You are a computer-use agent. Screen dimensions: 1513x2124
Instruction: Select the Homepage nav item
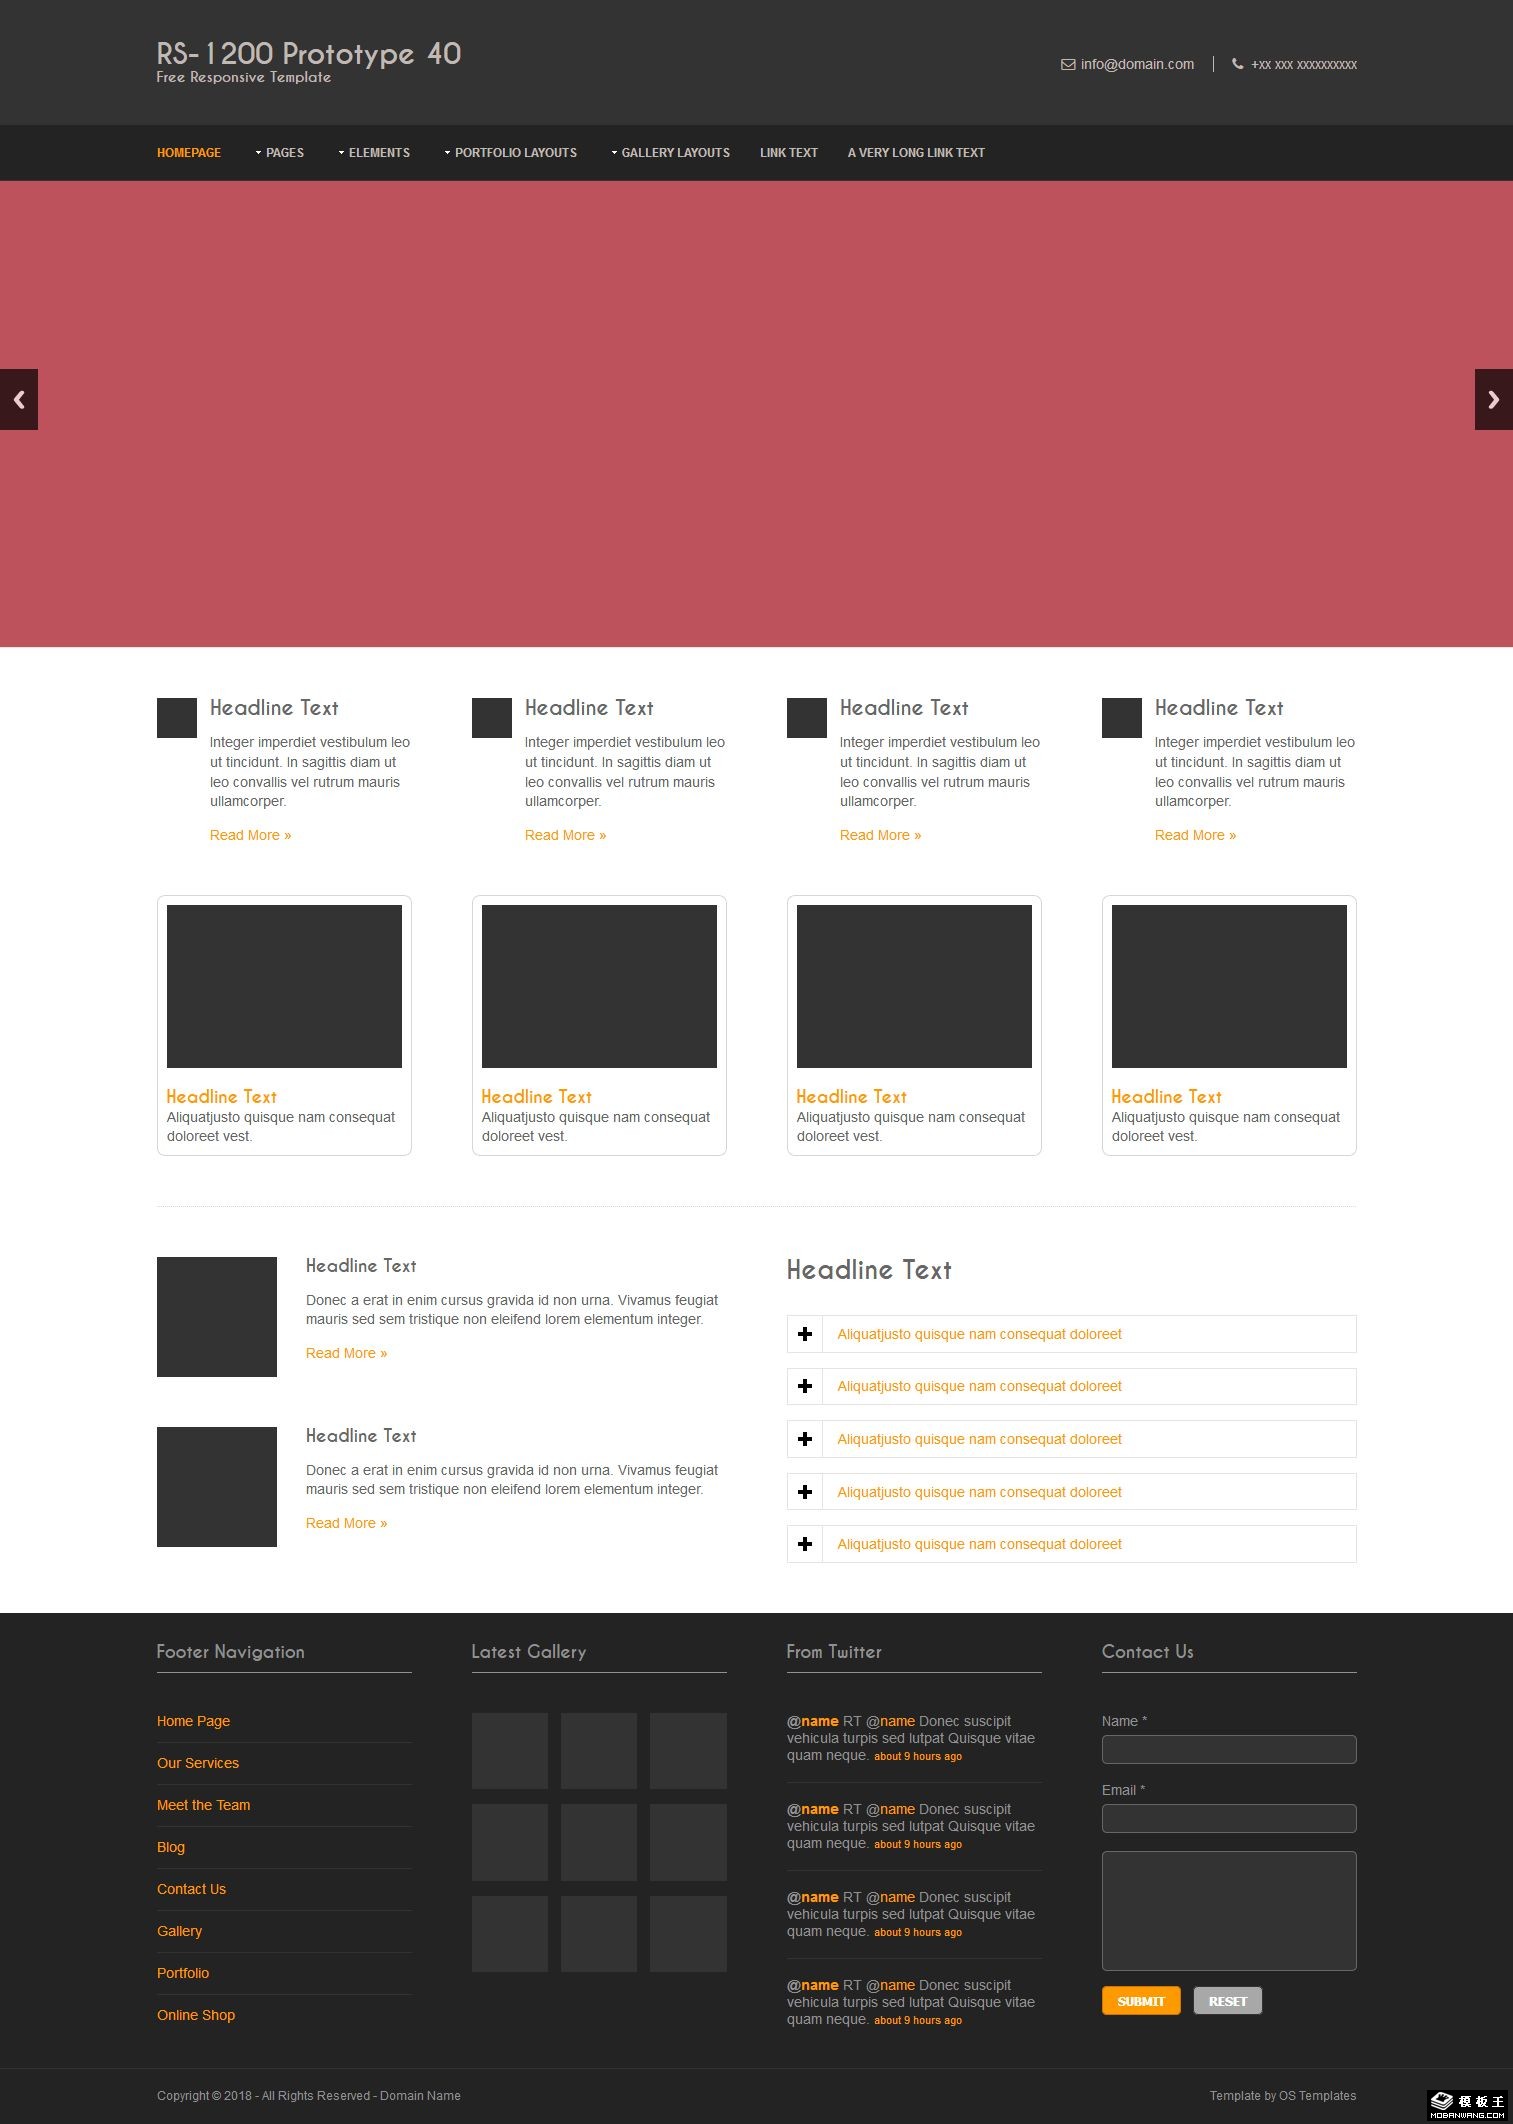point(189,153)
